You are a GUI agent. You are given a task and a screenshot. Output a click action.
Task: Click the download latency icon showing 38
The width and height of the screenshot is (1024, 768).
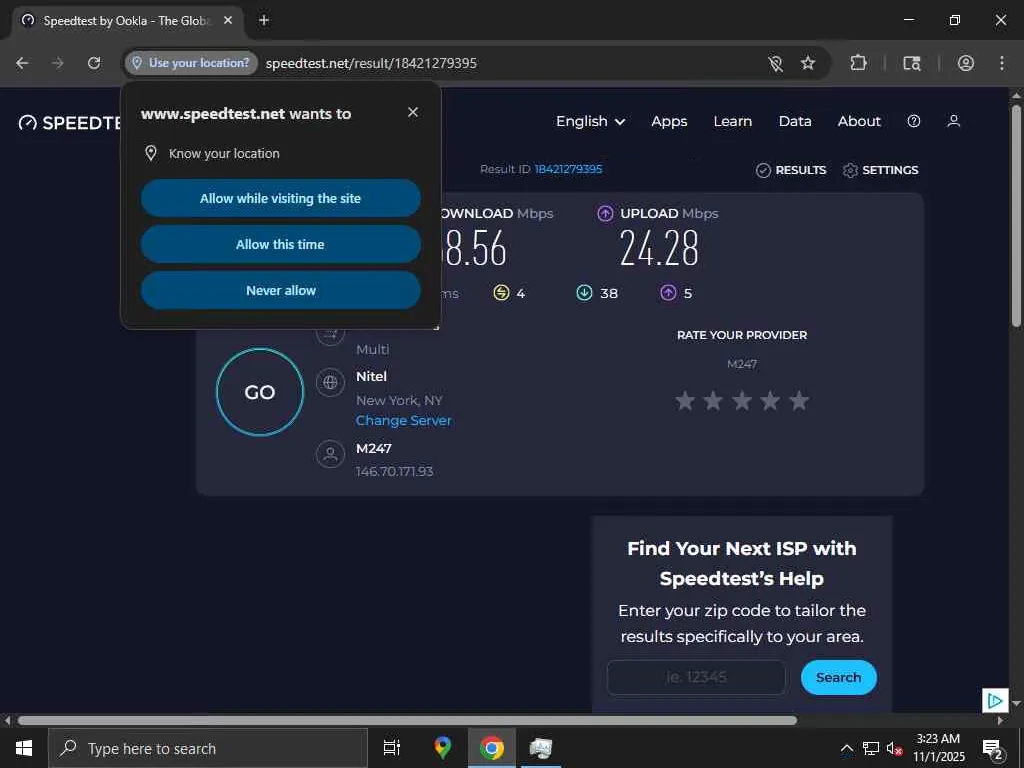pyautogui.click(x=584, y=293)
